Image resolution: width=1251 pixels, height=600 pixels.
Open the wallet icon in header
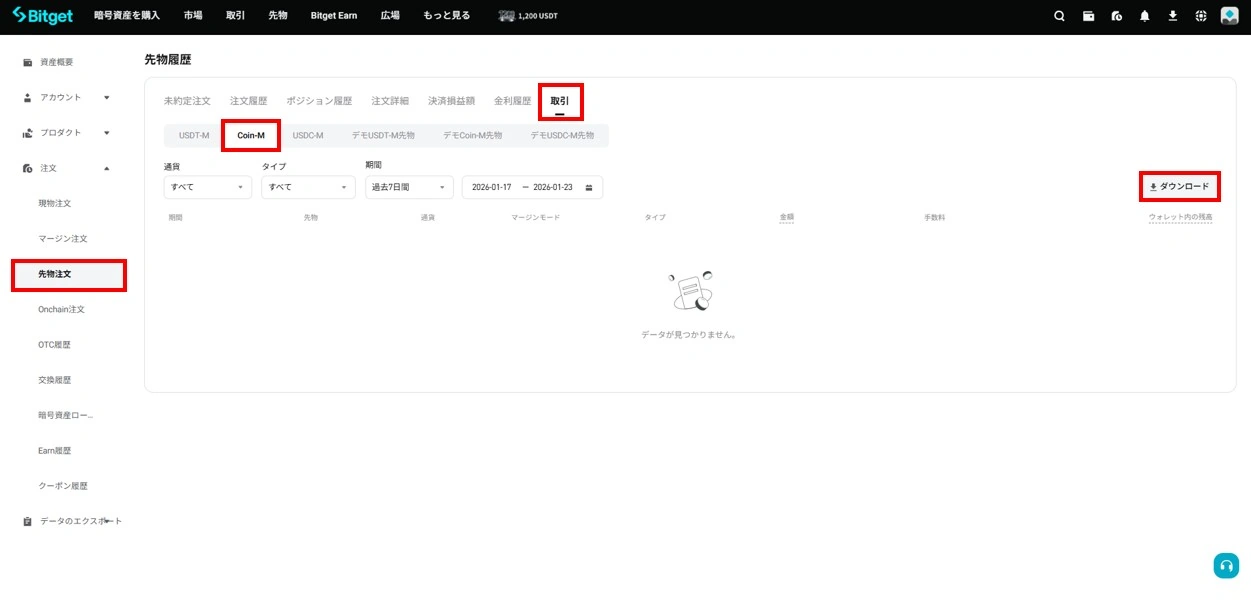(x=1088, y=16)
